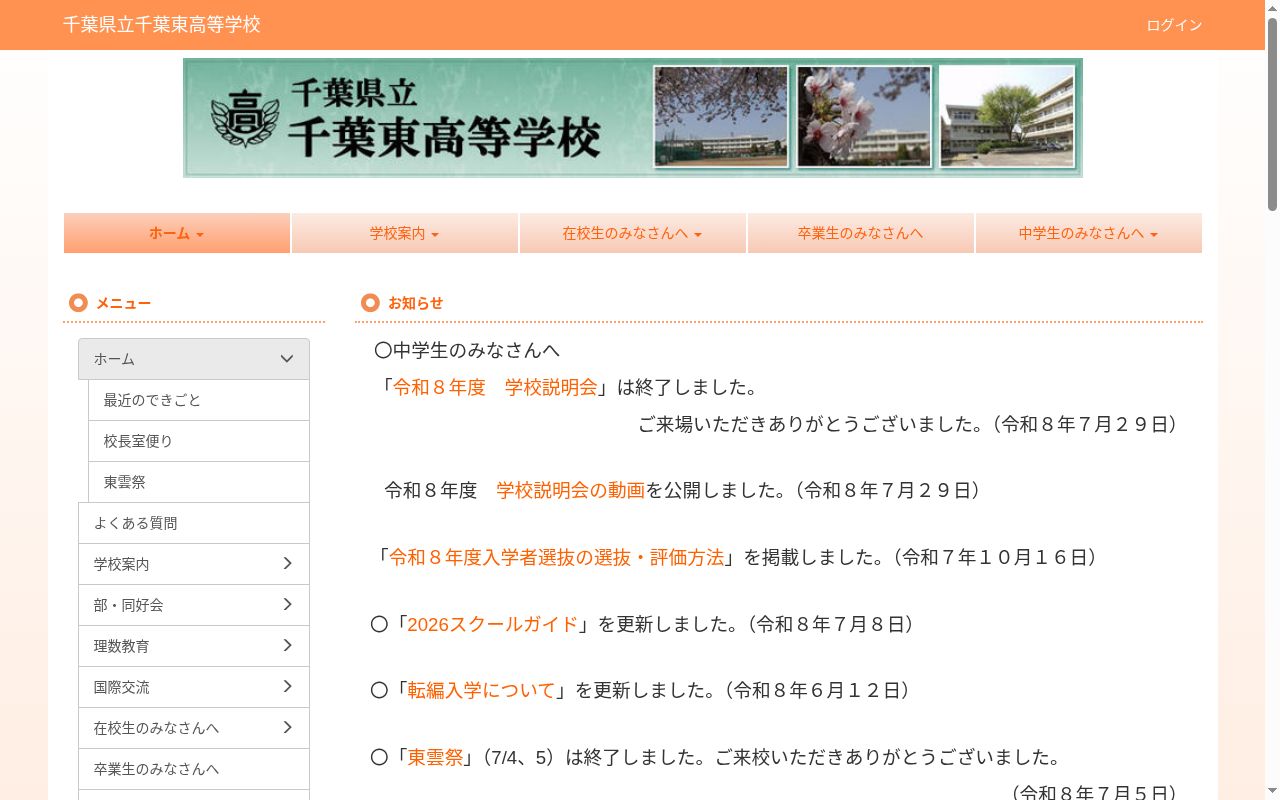Go to 卒業生のみなさんへ in the top navigation
The width and height of the screenshot is (1280, 800).
[861, 233]
